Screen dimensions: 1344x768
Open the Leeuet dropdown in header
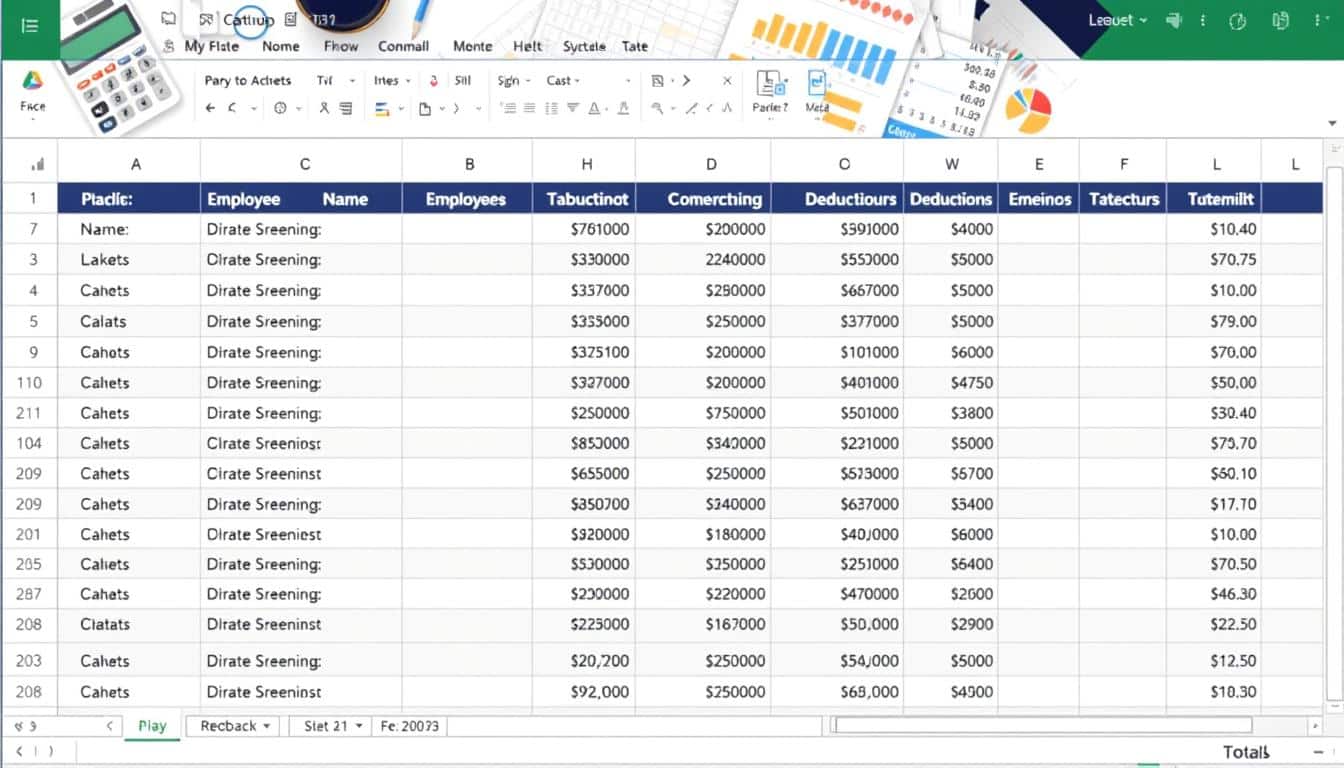1118,20
